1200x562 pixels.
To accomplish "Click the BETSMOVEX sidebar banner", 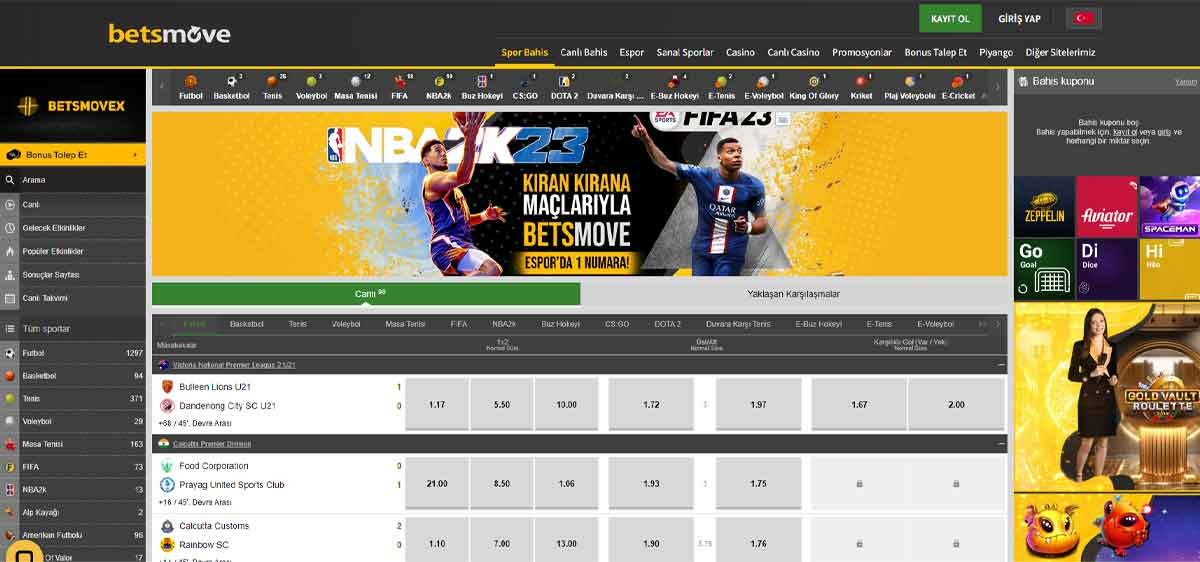I will 72,105.
